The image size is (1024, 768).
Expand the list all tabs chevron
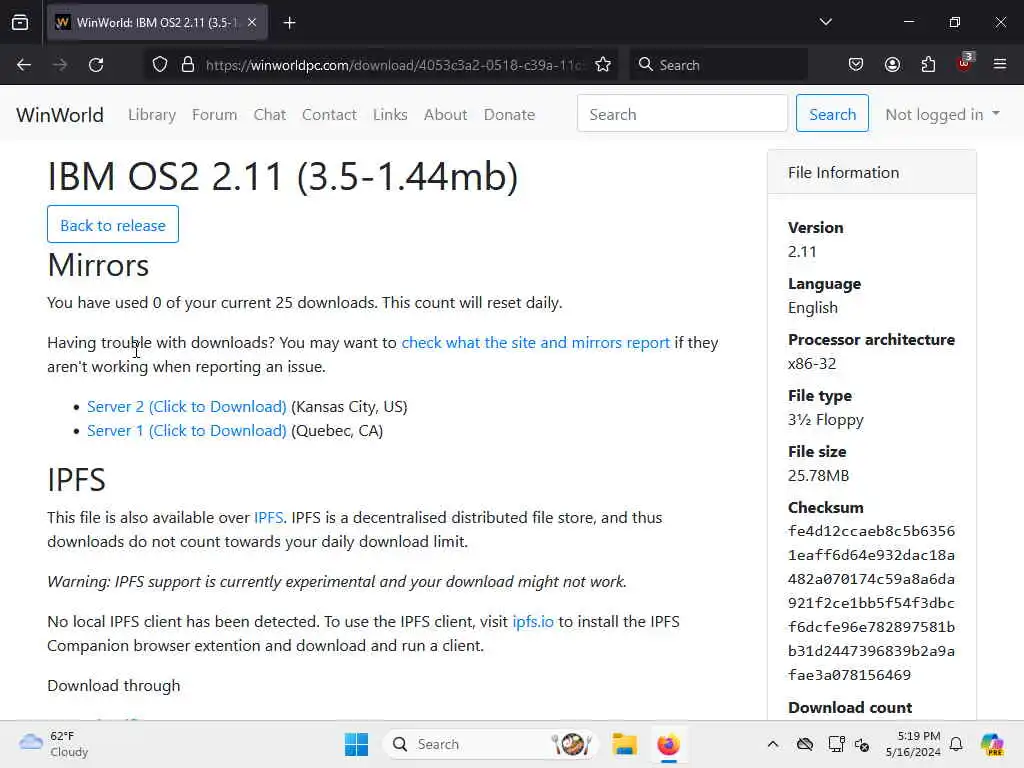coord(825,22)
